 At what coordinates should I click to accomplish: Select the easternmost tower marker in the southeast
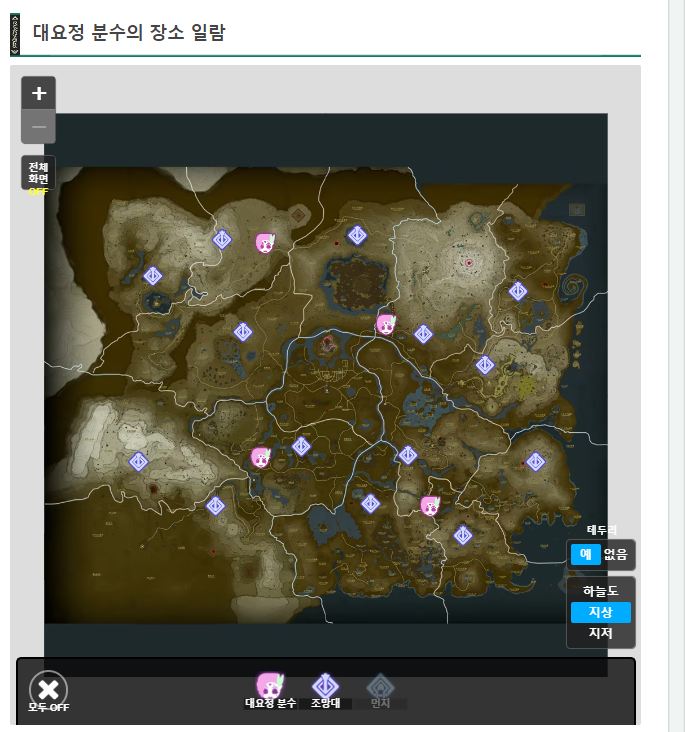click(x=536, y=462)
